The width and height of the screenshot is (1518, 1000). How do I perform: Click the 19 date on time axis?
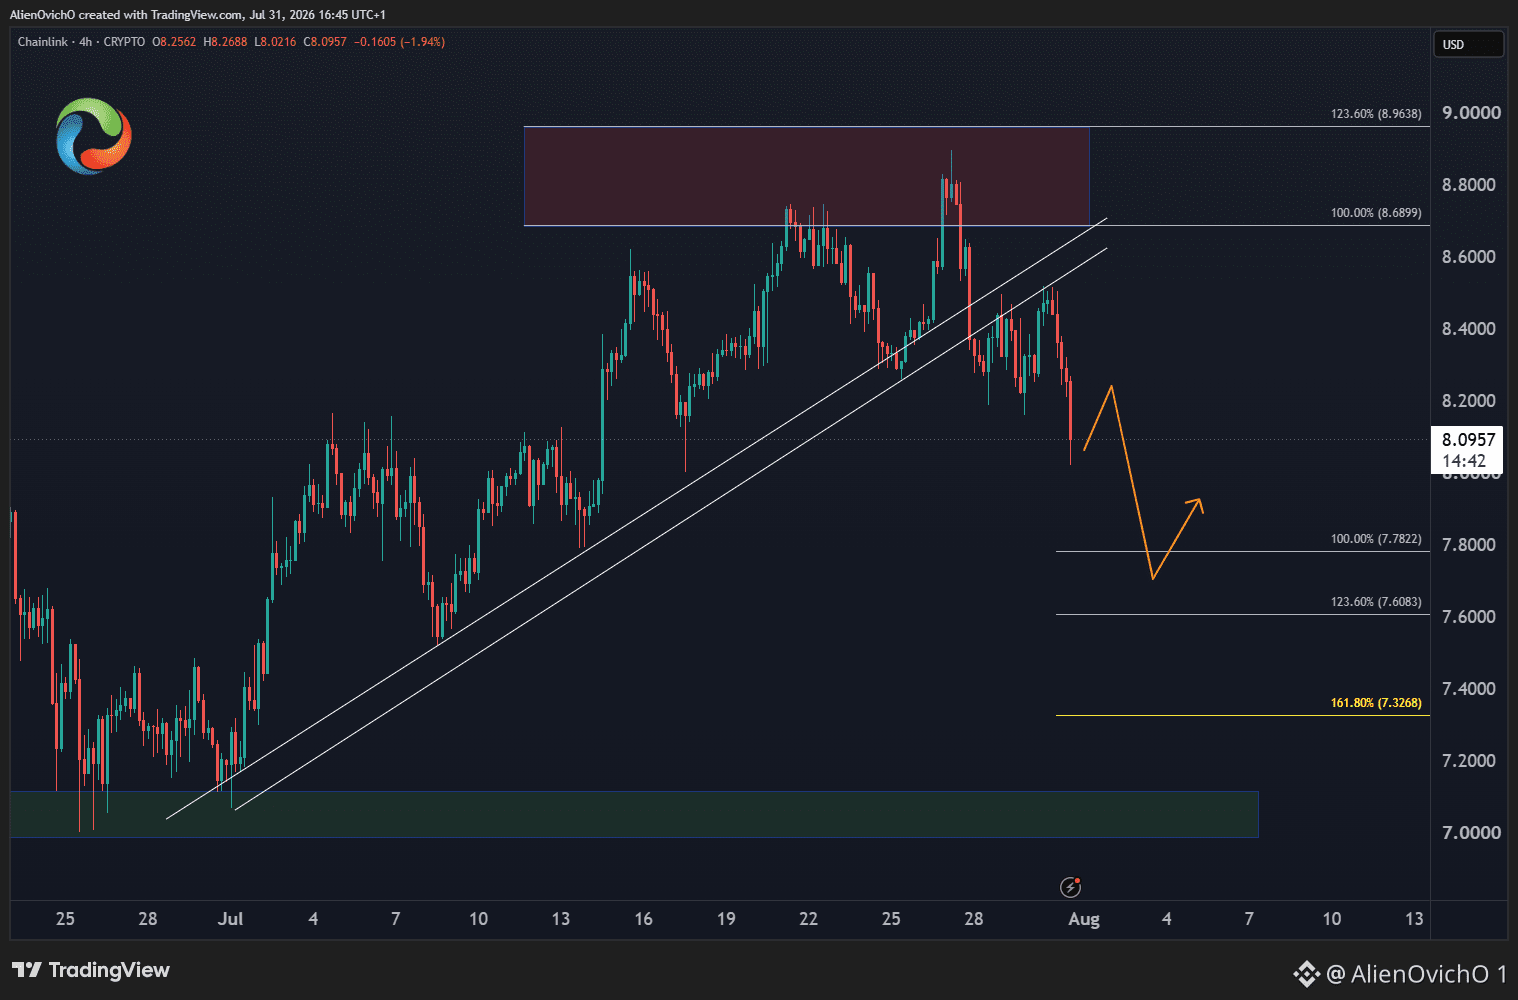coord(726,919)
